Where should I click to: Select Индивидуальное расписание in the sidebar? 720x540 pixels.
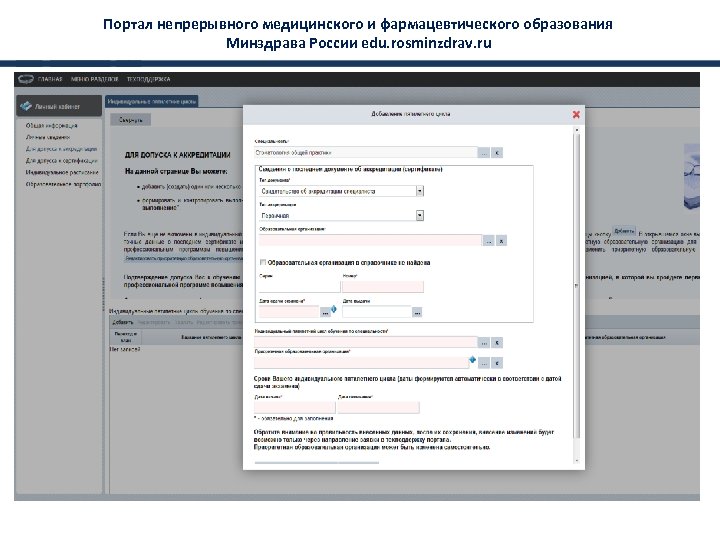tap(62, 173)
